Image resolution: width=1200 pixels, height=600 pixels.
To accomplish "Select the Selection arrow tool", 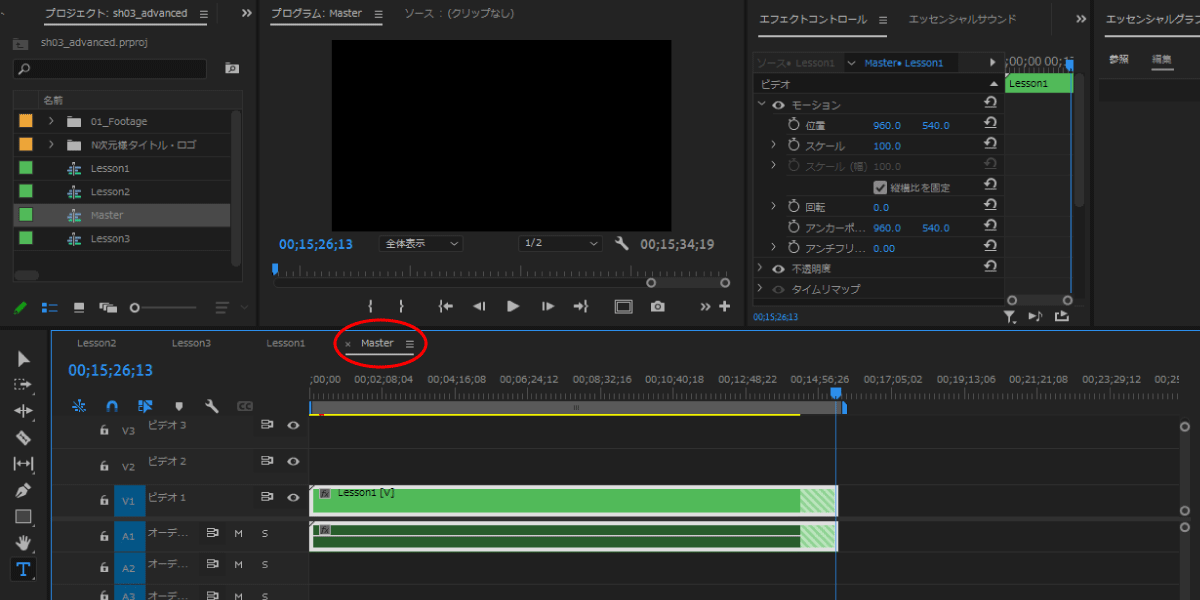I will coord(23,359).
